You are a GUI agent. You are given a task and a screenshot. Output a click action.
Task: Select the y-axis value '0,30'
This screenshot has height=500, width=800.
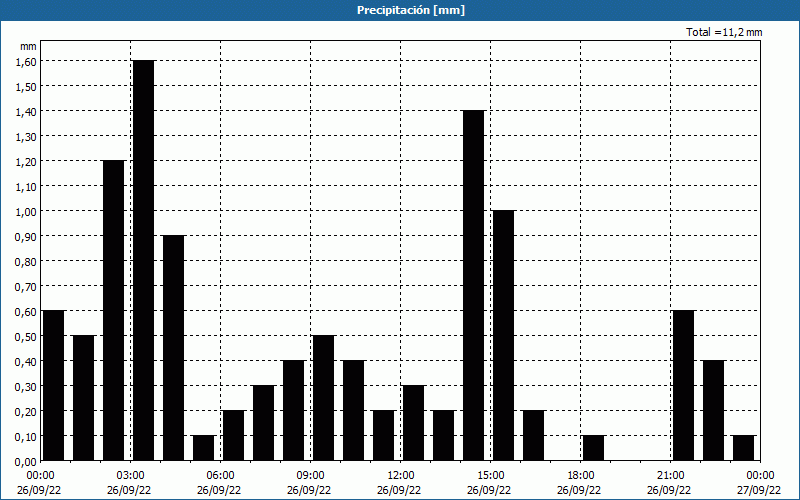26,386
